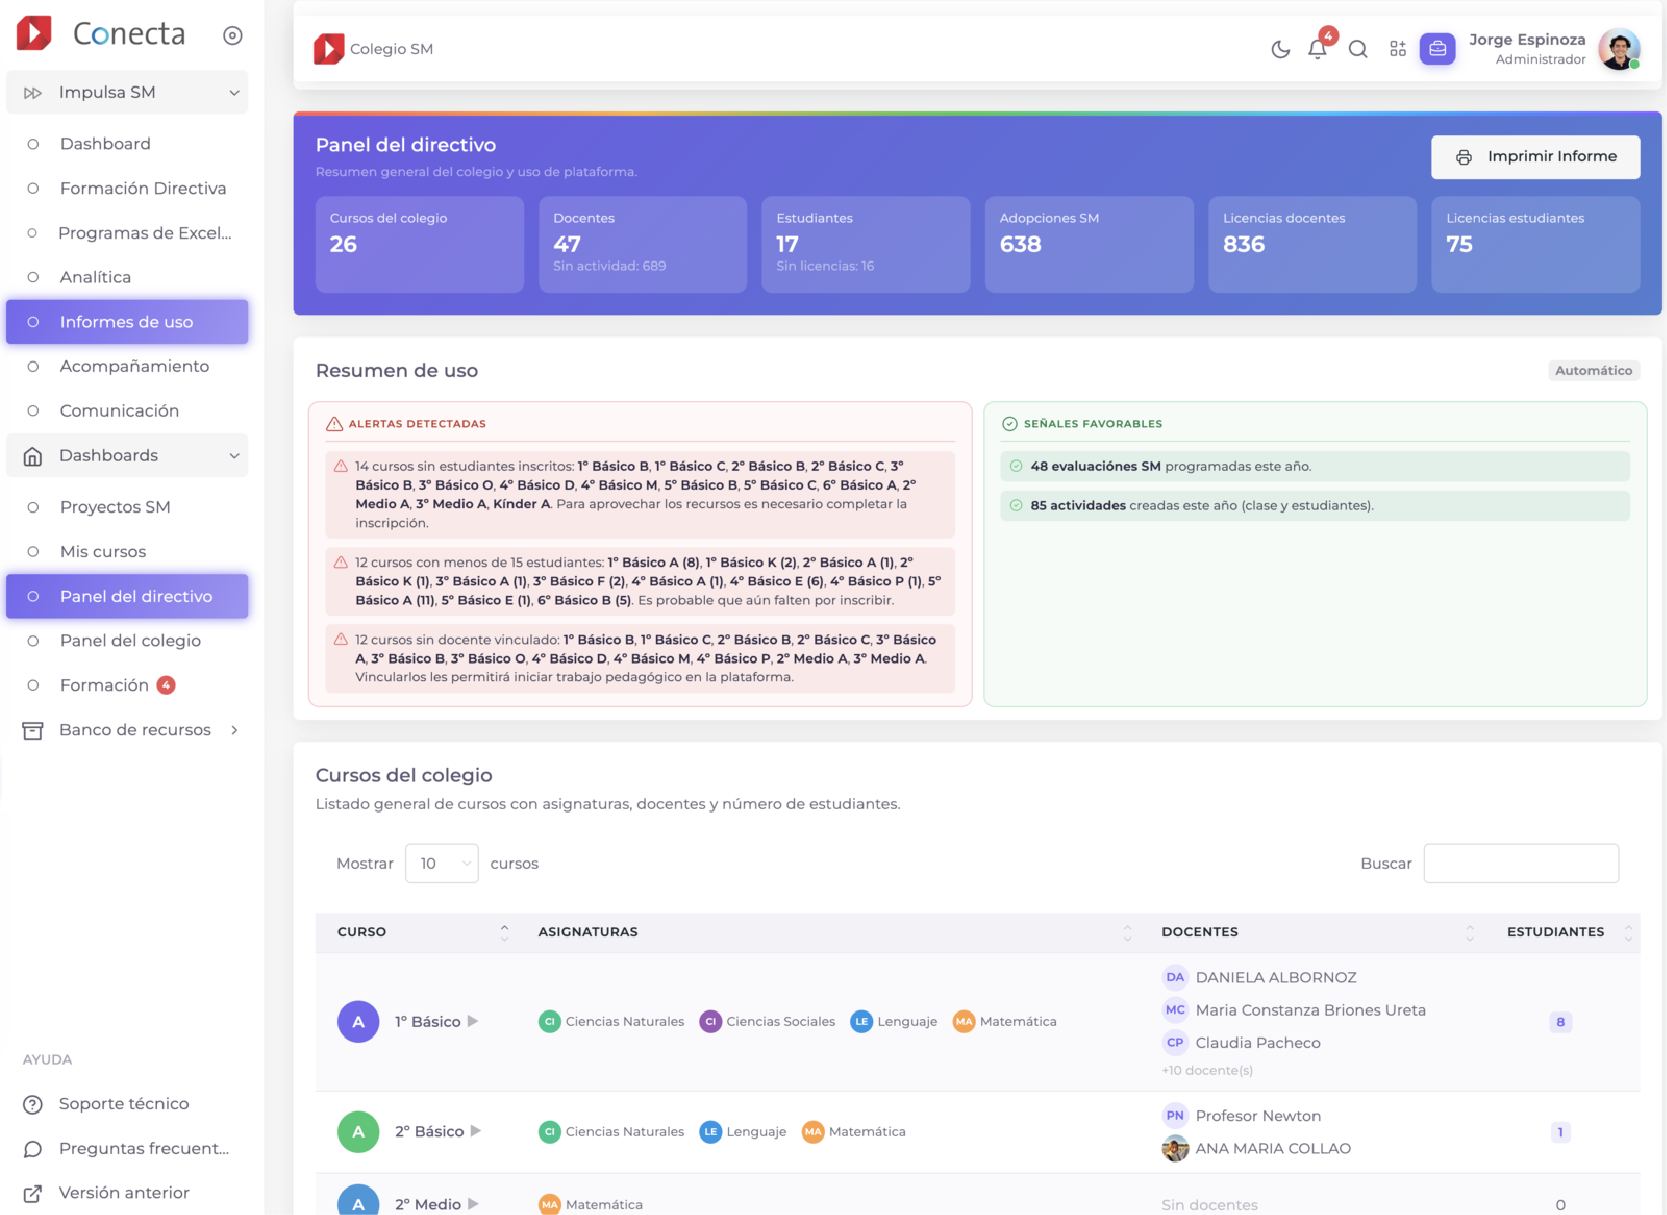Click the search magnifier icon
Screen dimensions: 1667x1215
pyautogui.click(x=1358, y=49)
